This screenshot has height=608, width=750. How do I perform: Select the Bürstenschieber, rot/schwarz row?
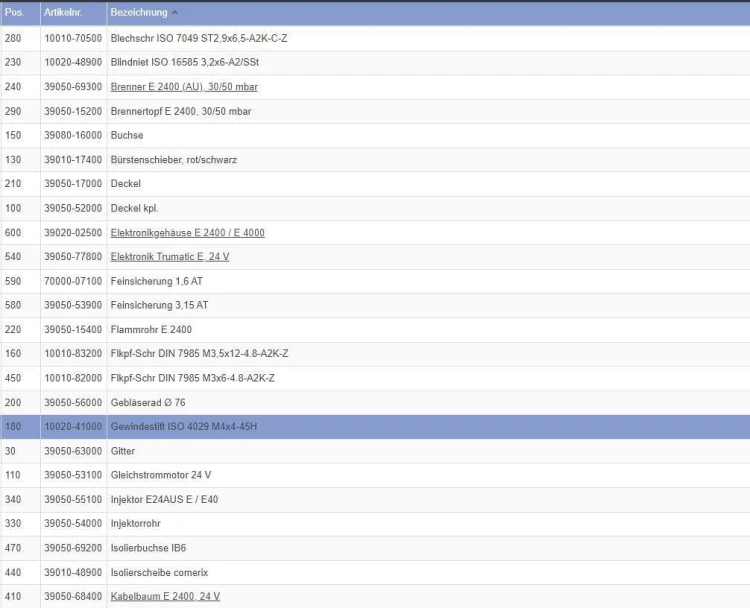(375, 160)
